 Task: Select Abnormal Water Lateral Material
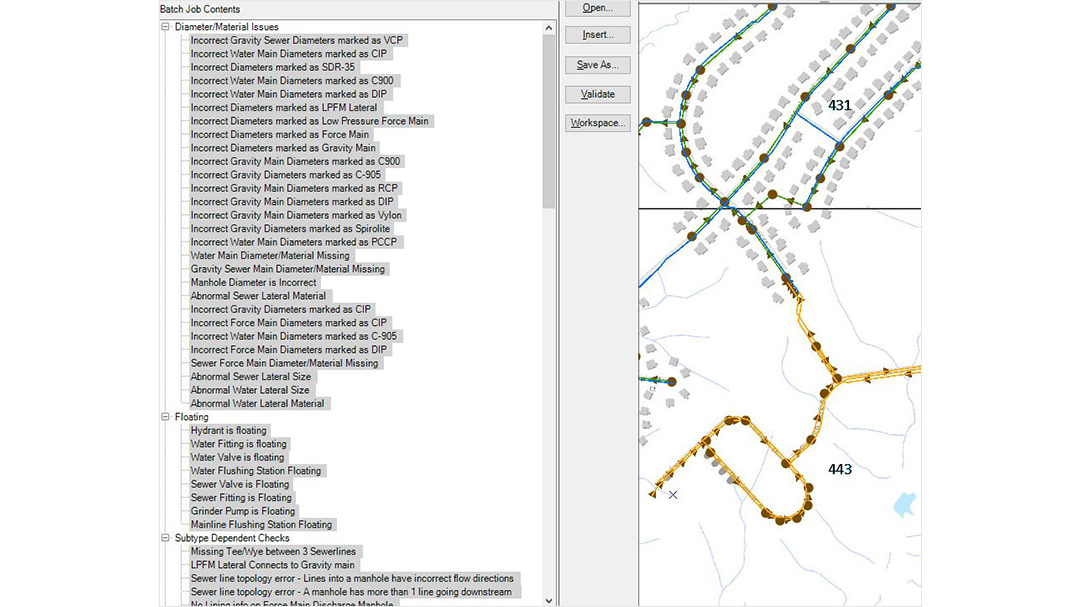(258, 403)
